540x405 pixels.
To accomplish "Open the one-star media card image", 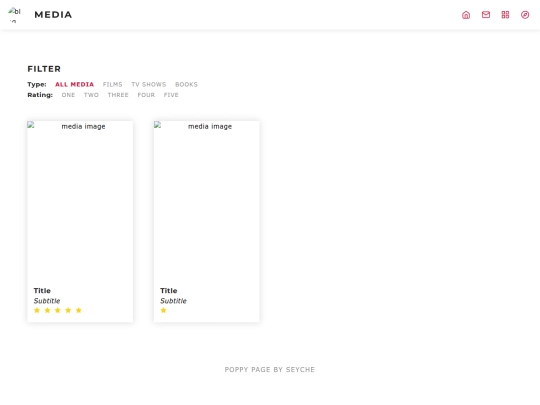I will [x=207, y=200].
